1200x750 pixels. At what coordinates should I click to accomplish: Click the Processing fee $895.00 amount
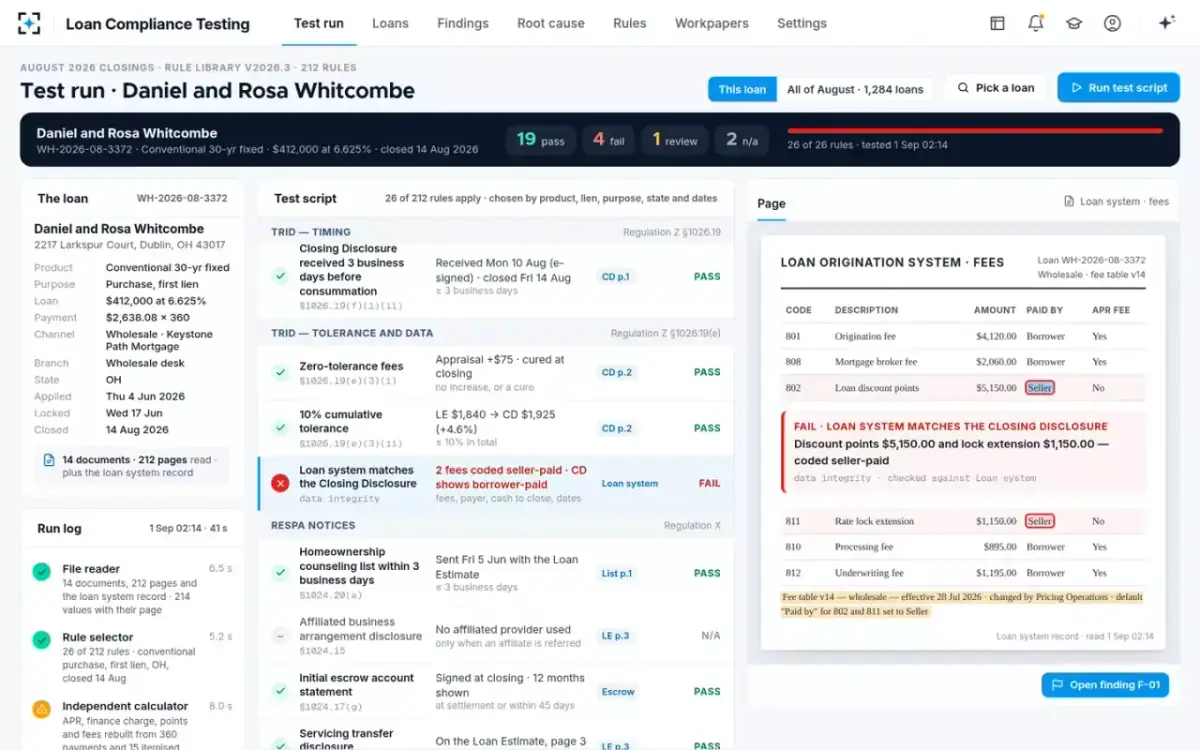coord(1000,547)
